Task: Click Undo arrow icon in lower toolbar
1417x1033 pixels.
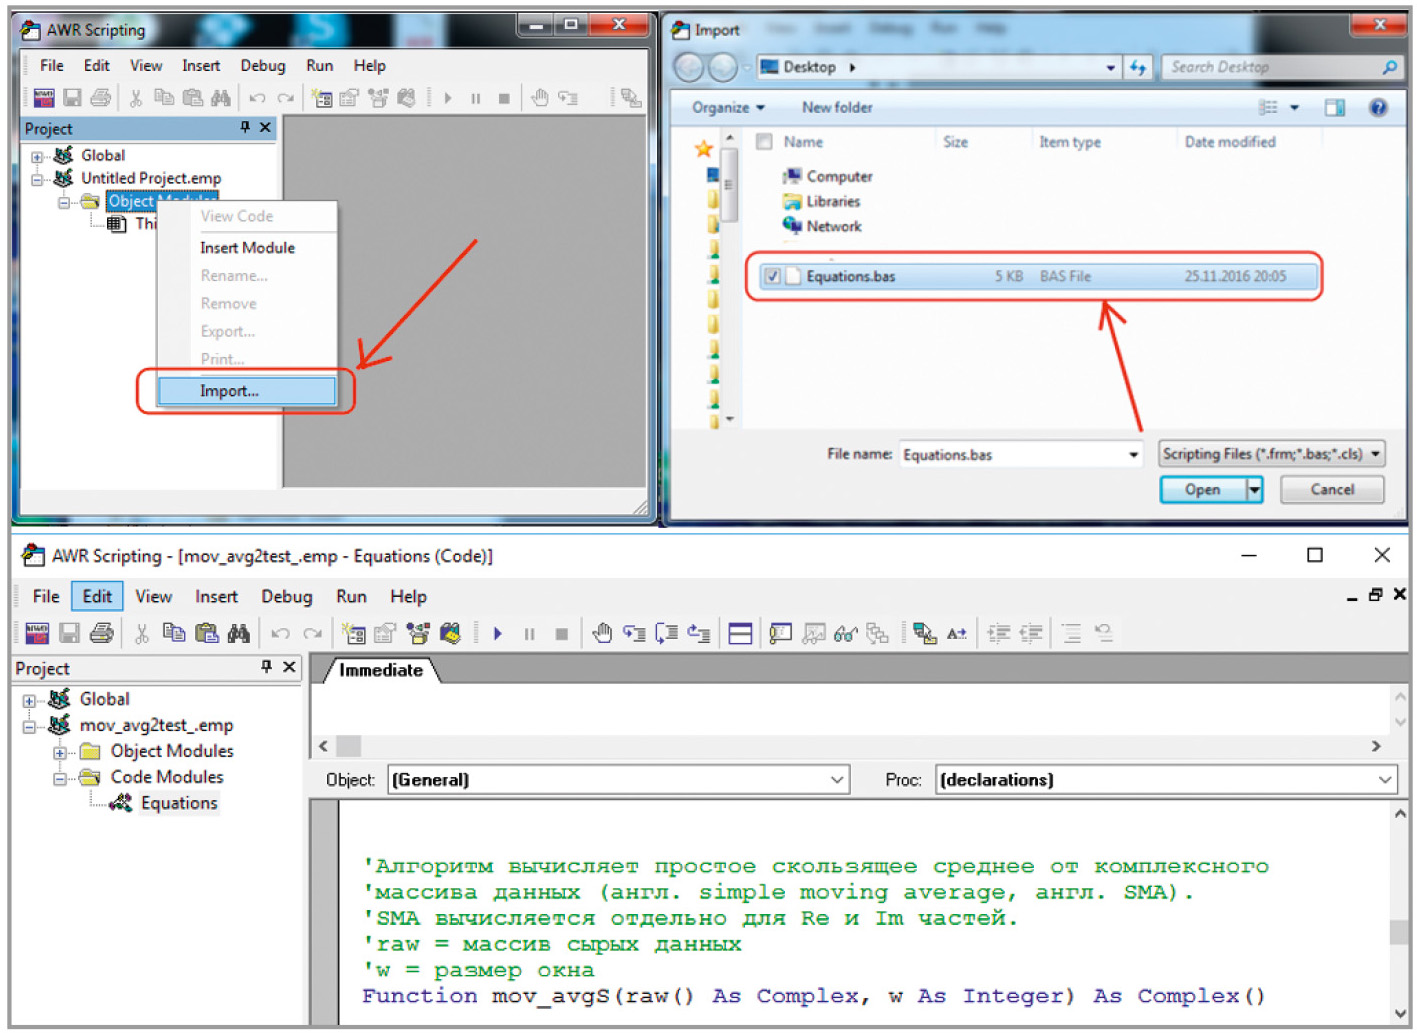Action: (280, 633)
